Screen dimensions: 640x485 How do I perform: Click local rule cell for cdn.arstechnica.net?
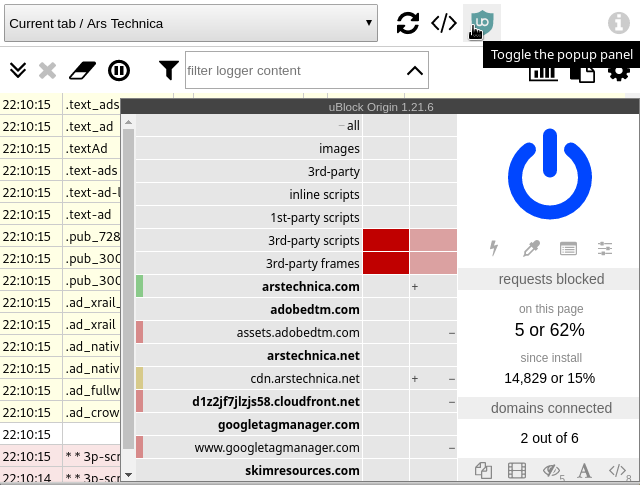433,378
